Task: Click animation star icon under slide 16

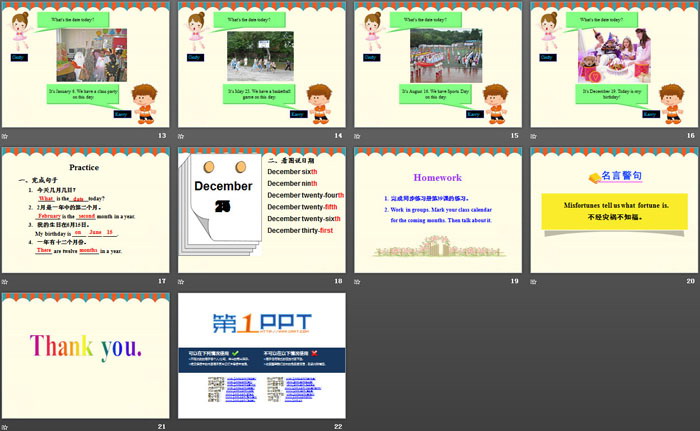Action: point(534,136)
